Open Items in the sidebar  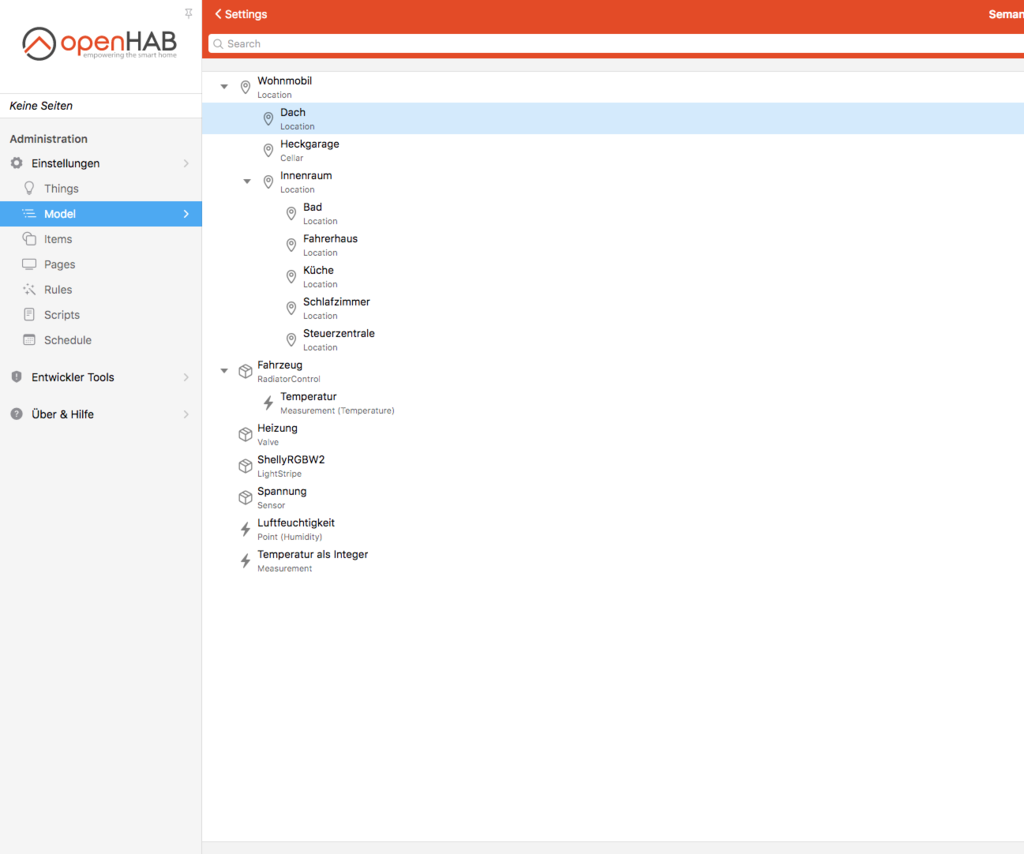[x=101, y=239]
